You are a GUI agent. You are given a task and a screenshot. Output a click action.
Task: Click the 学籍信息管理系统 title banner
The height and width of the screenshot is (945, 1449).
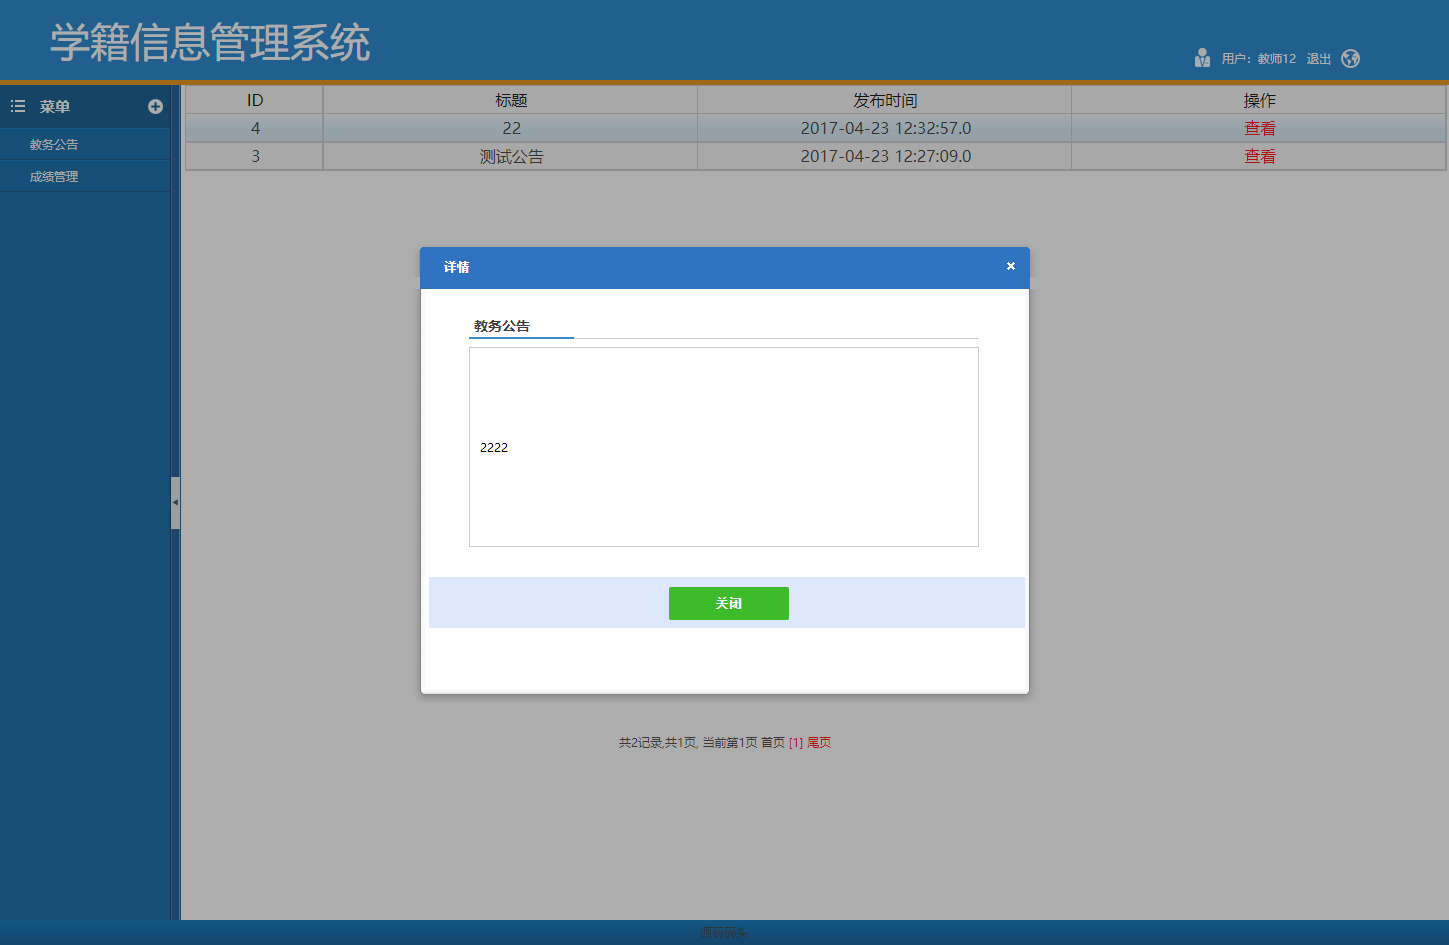(x=210, y=42)
